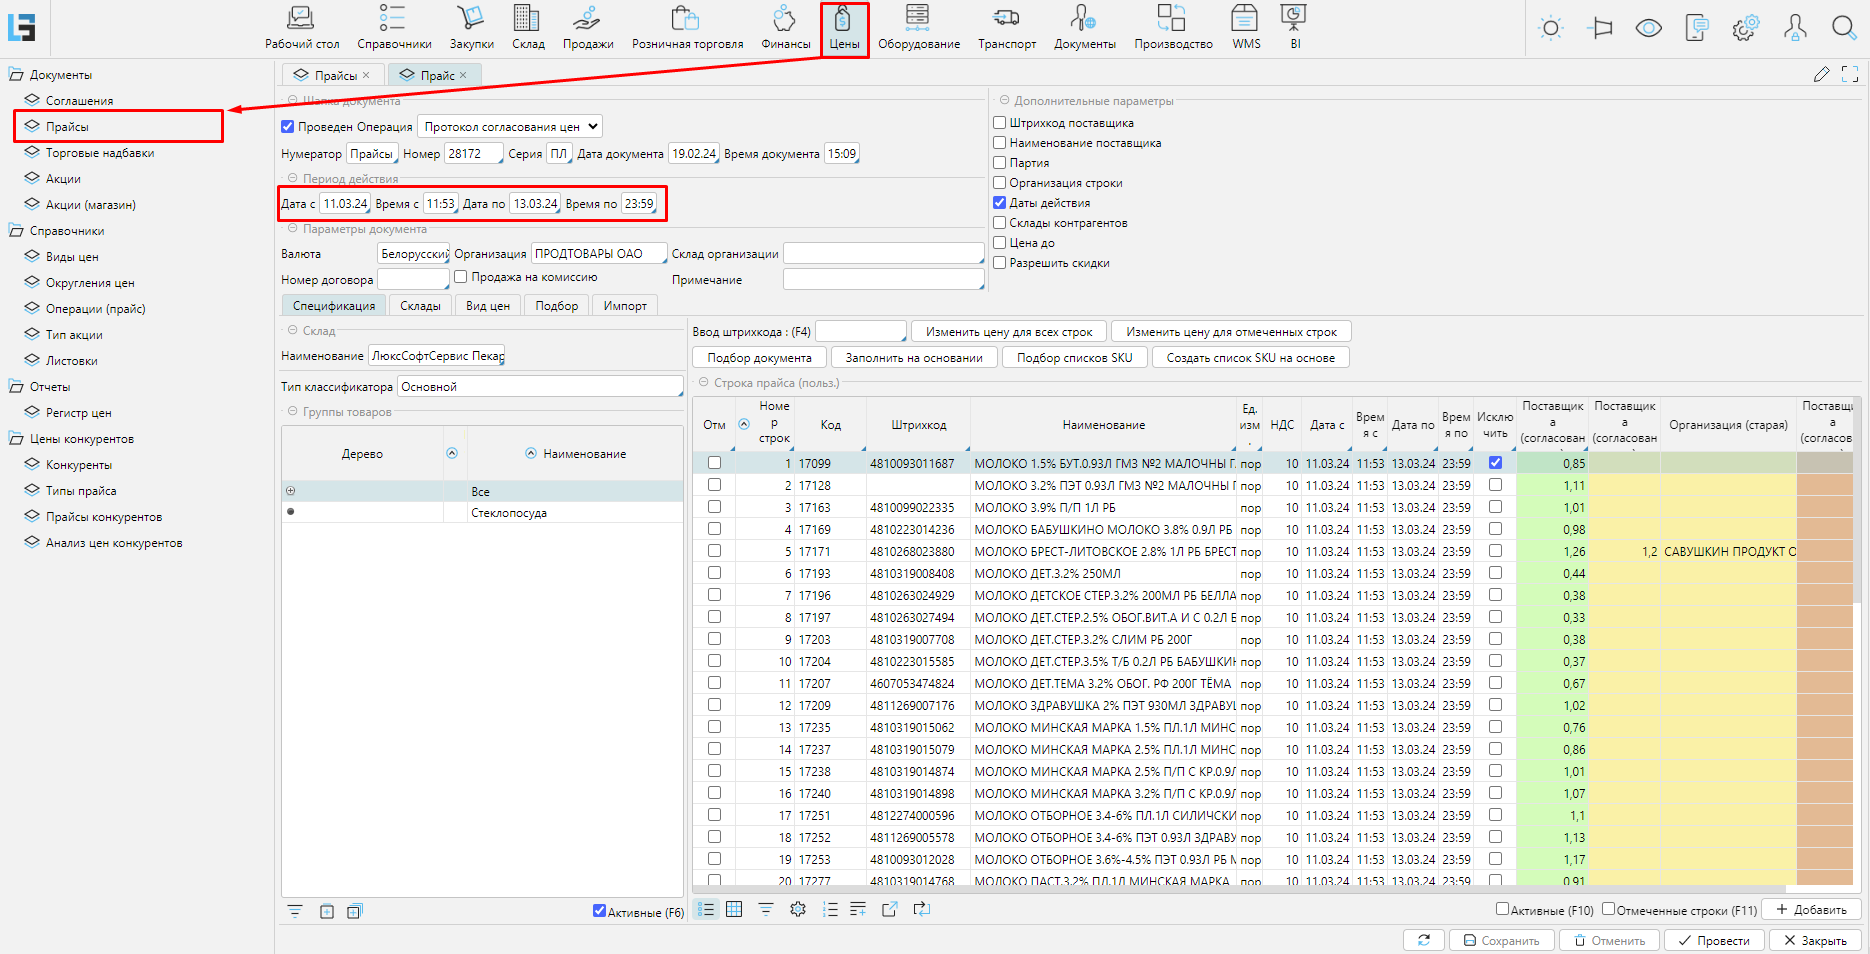Check Продажа на комиссию checkbox
The height and width of the screenshot is (954, 1870).
click(461, 277)
